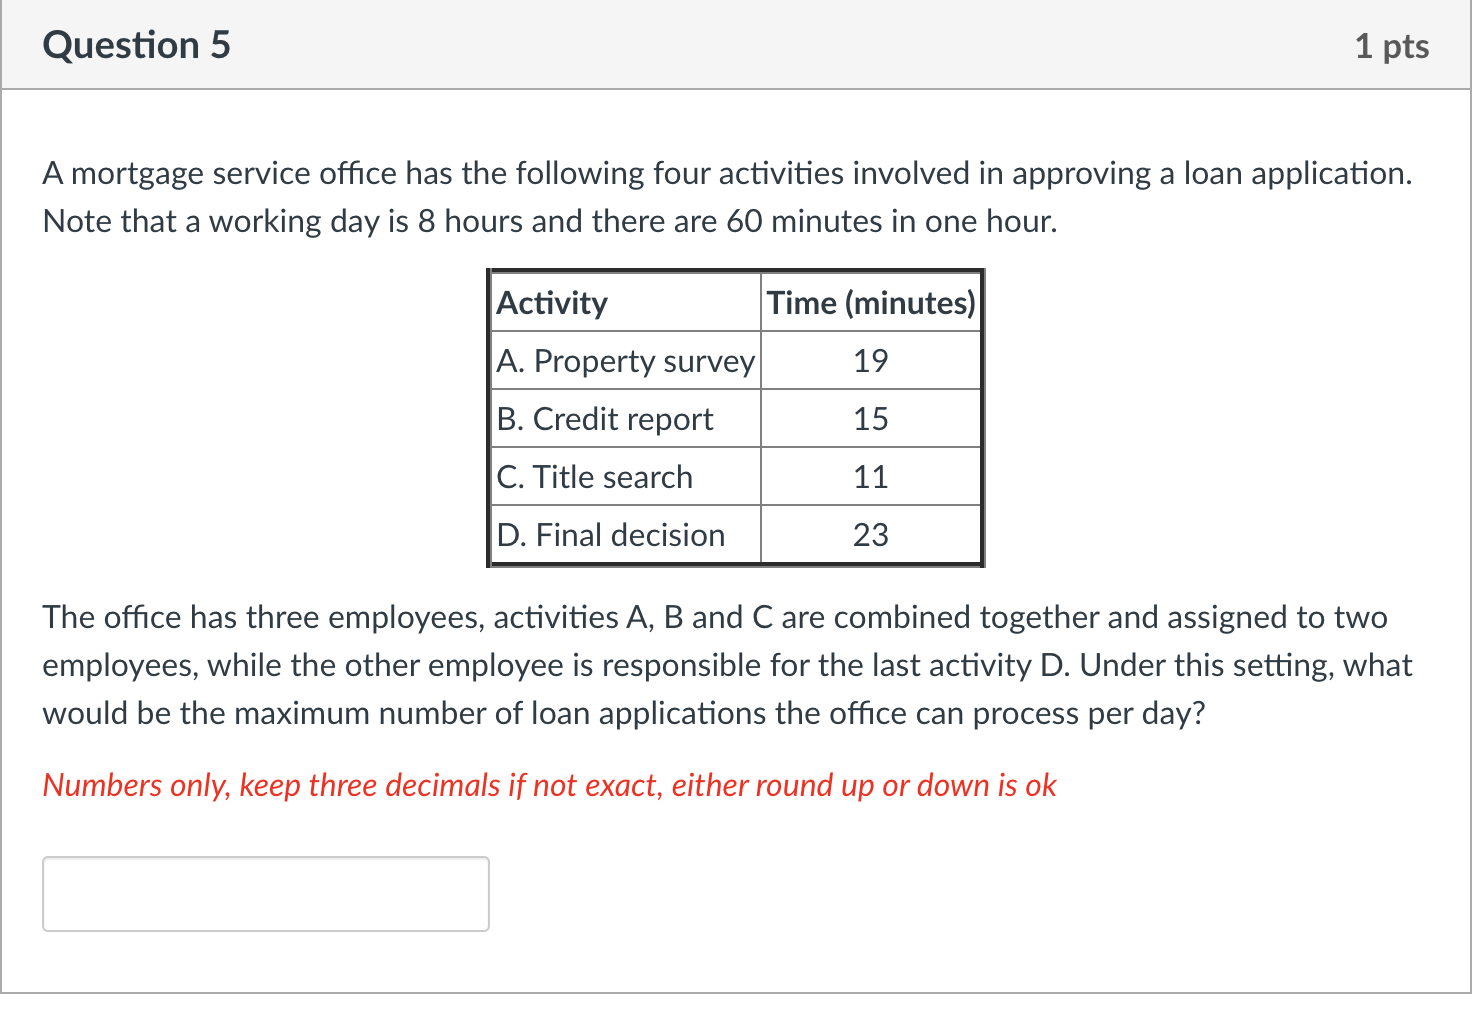
Task: Click the bordered activities table
Action: (x=736, y=418)
